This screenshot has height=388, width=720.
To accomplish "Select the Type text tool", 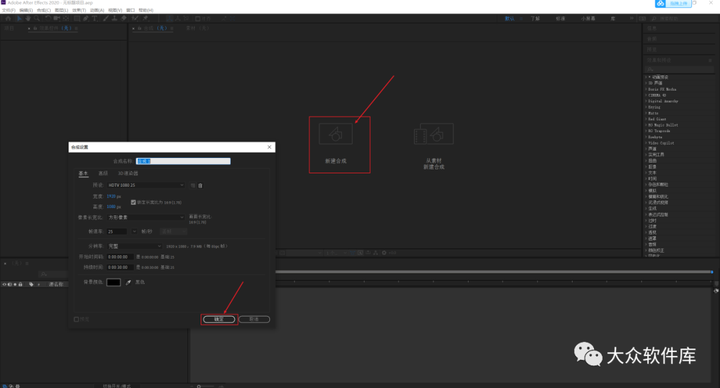I will pyautogui.click(x=95, y=18).
